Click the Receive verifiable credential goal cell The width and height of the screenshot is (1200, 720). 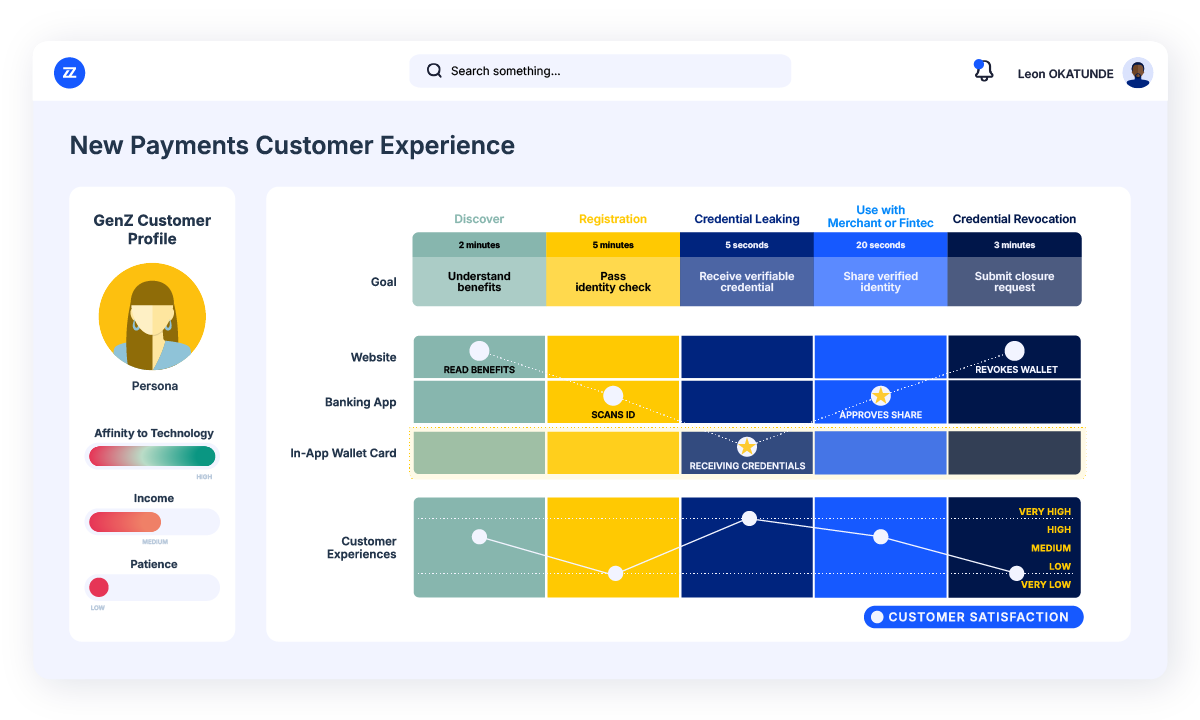tap(747, 282)
